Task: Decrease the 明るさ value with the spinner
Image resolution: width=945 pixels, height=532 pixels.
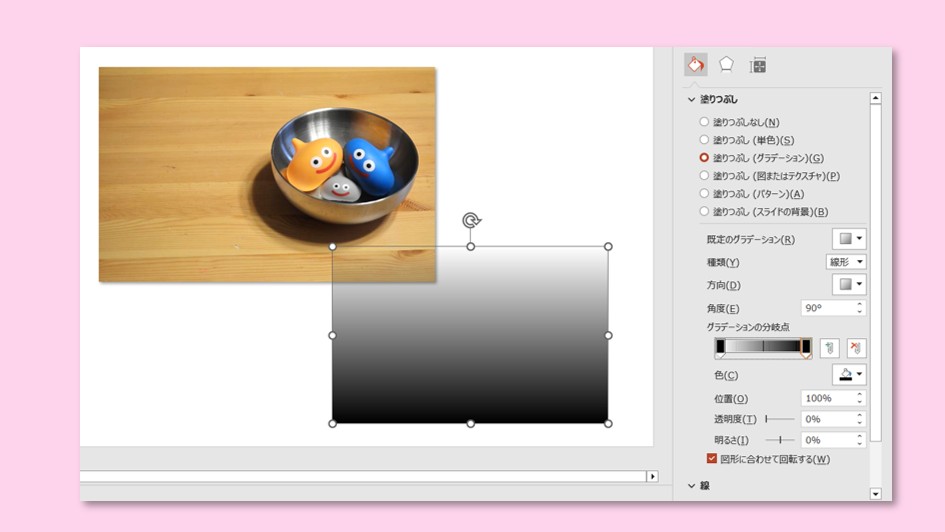Action: coord(859,443)
